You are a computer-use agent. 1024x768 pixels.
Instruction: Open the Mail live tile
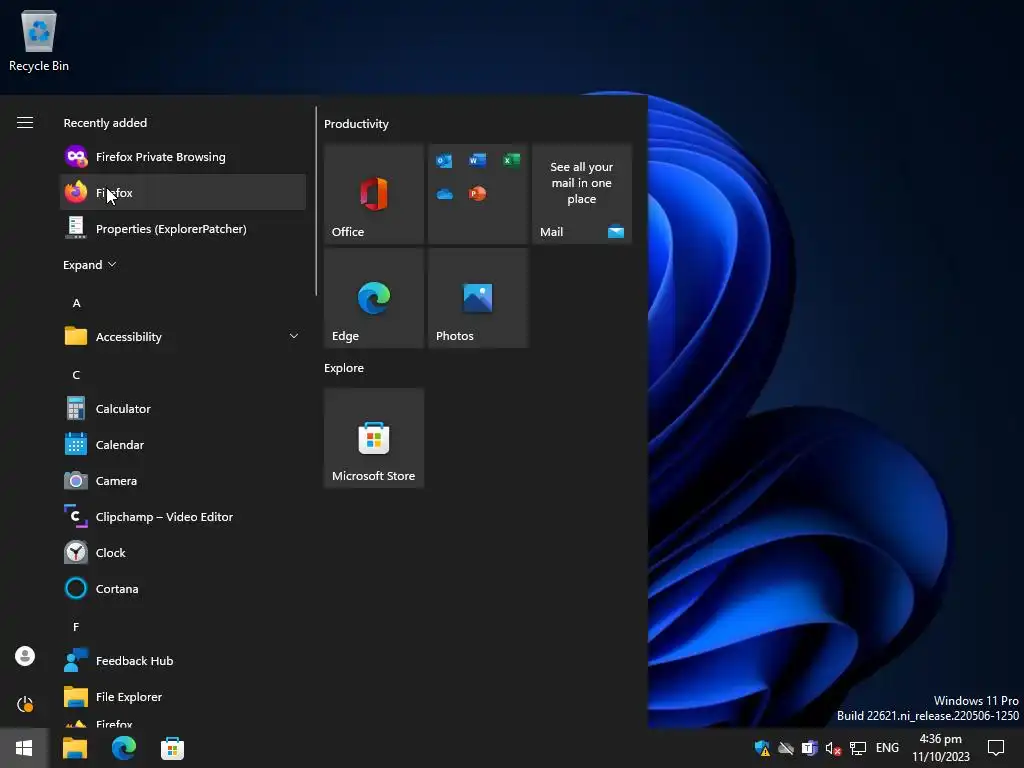[582, 194]
